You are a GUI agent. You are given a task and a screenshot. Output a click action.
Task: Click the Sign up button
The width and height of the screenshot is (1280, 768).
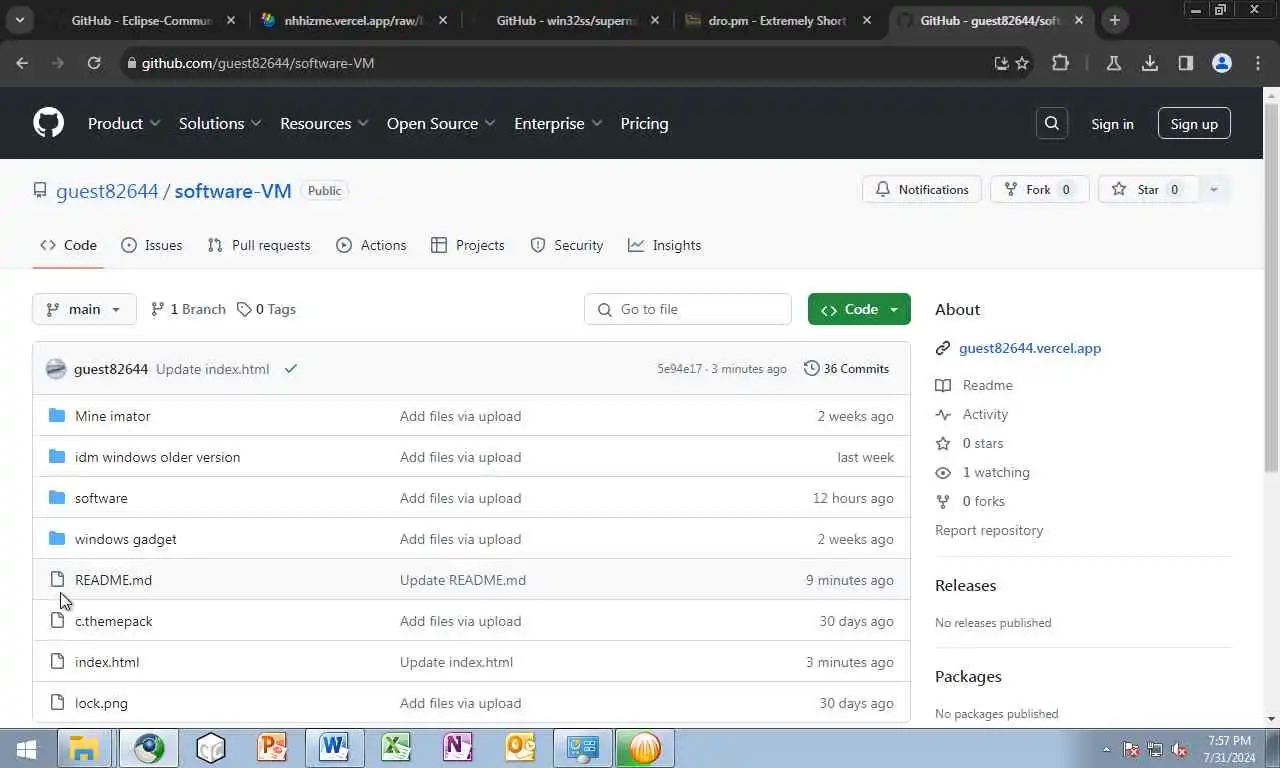coord(1194,124)
